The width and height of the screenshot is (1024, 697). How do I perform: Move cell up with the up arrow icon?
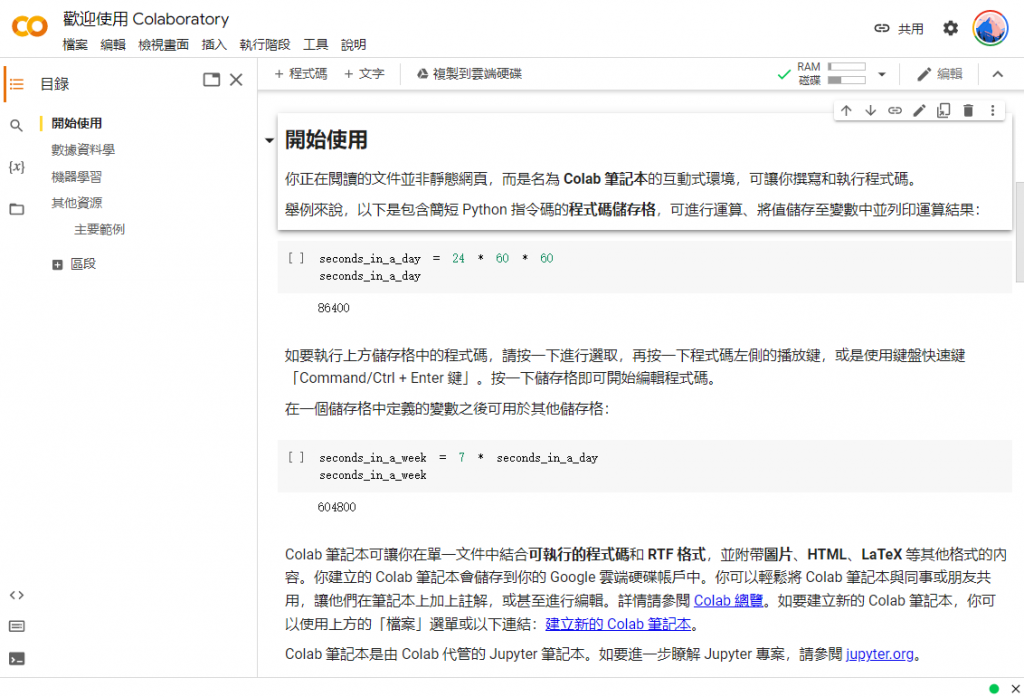pyautogui.click(x=846, y=110)
